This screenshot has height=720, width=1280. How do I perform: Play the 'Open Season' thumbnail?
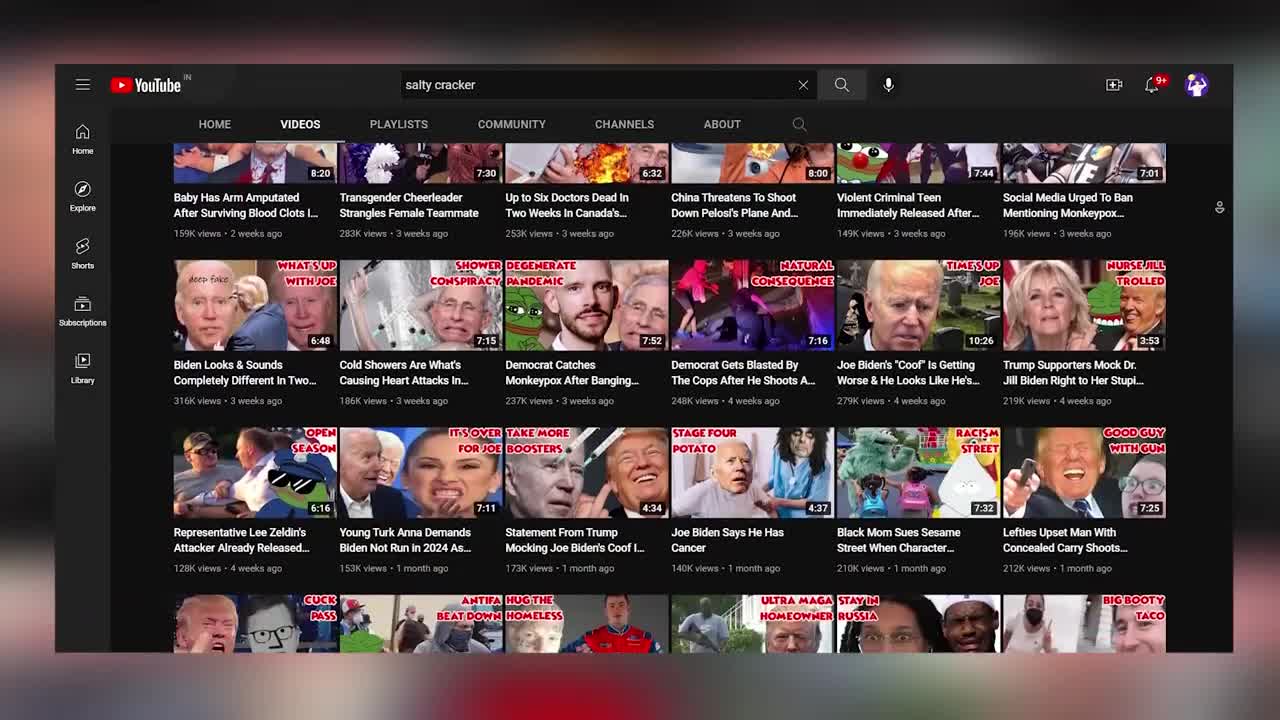point(255,473)
